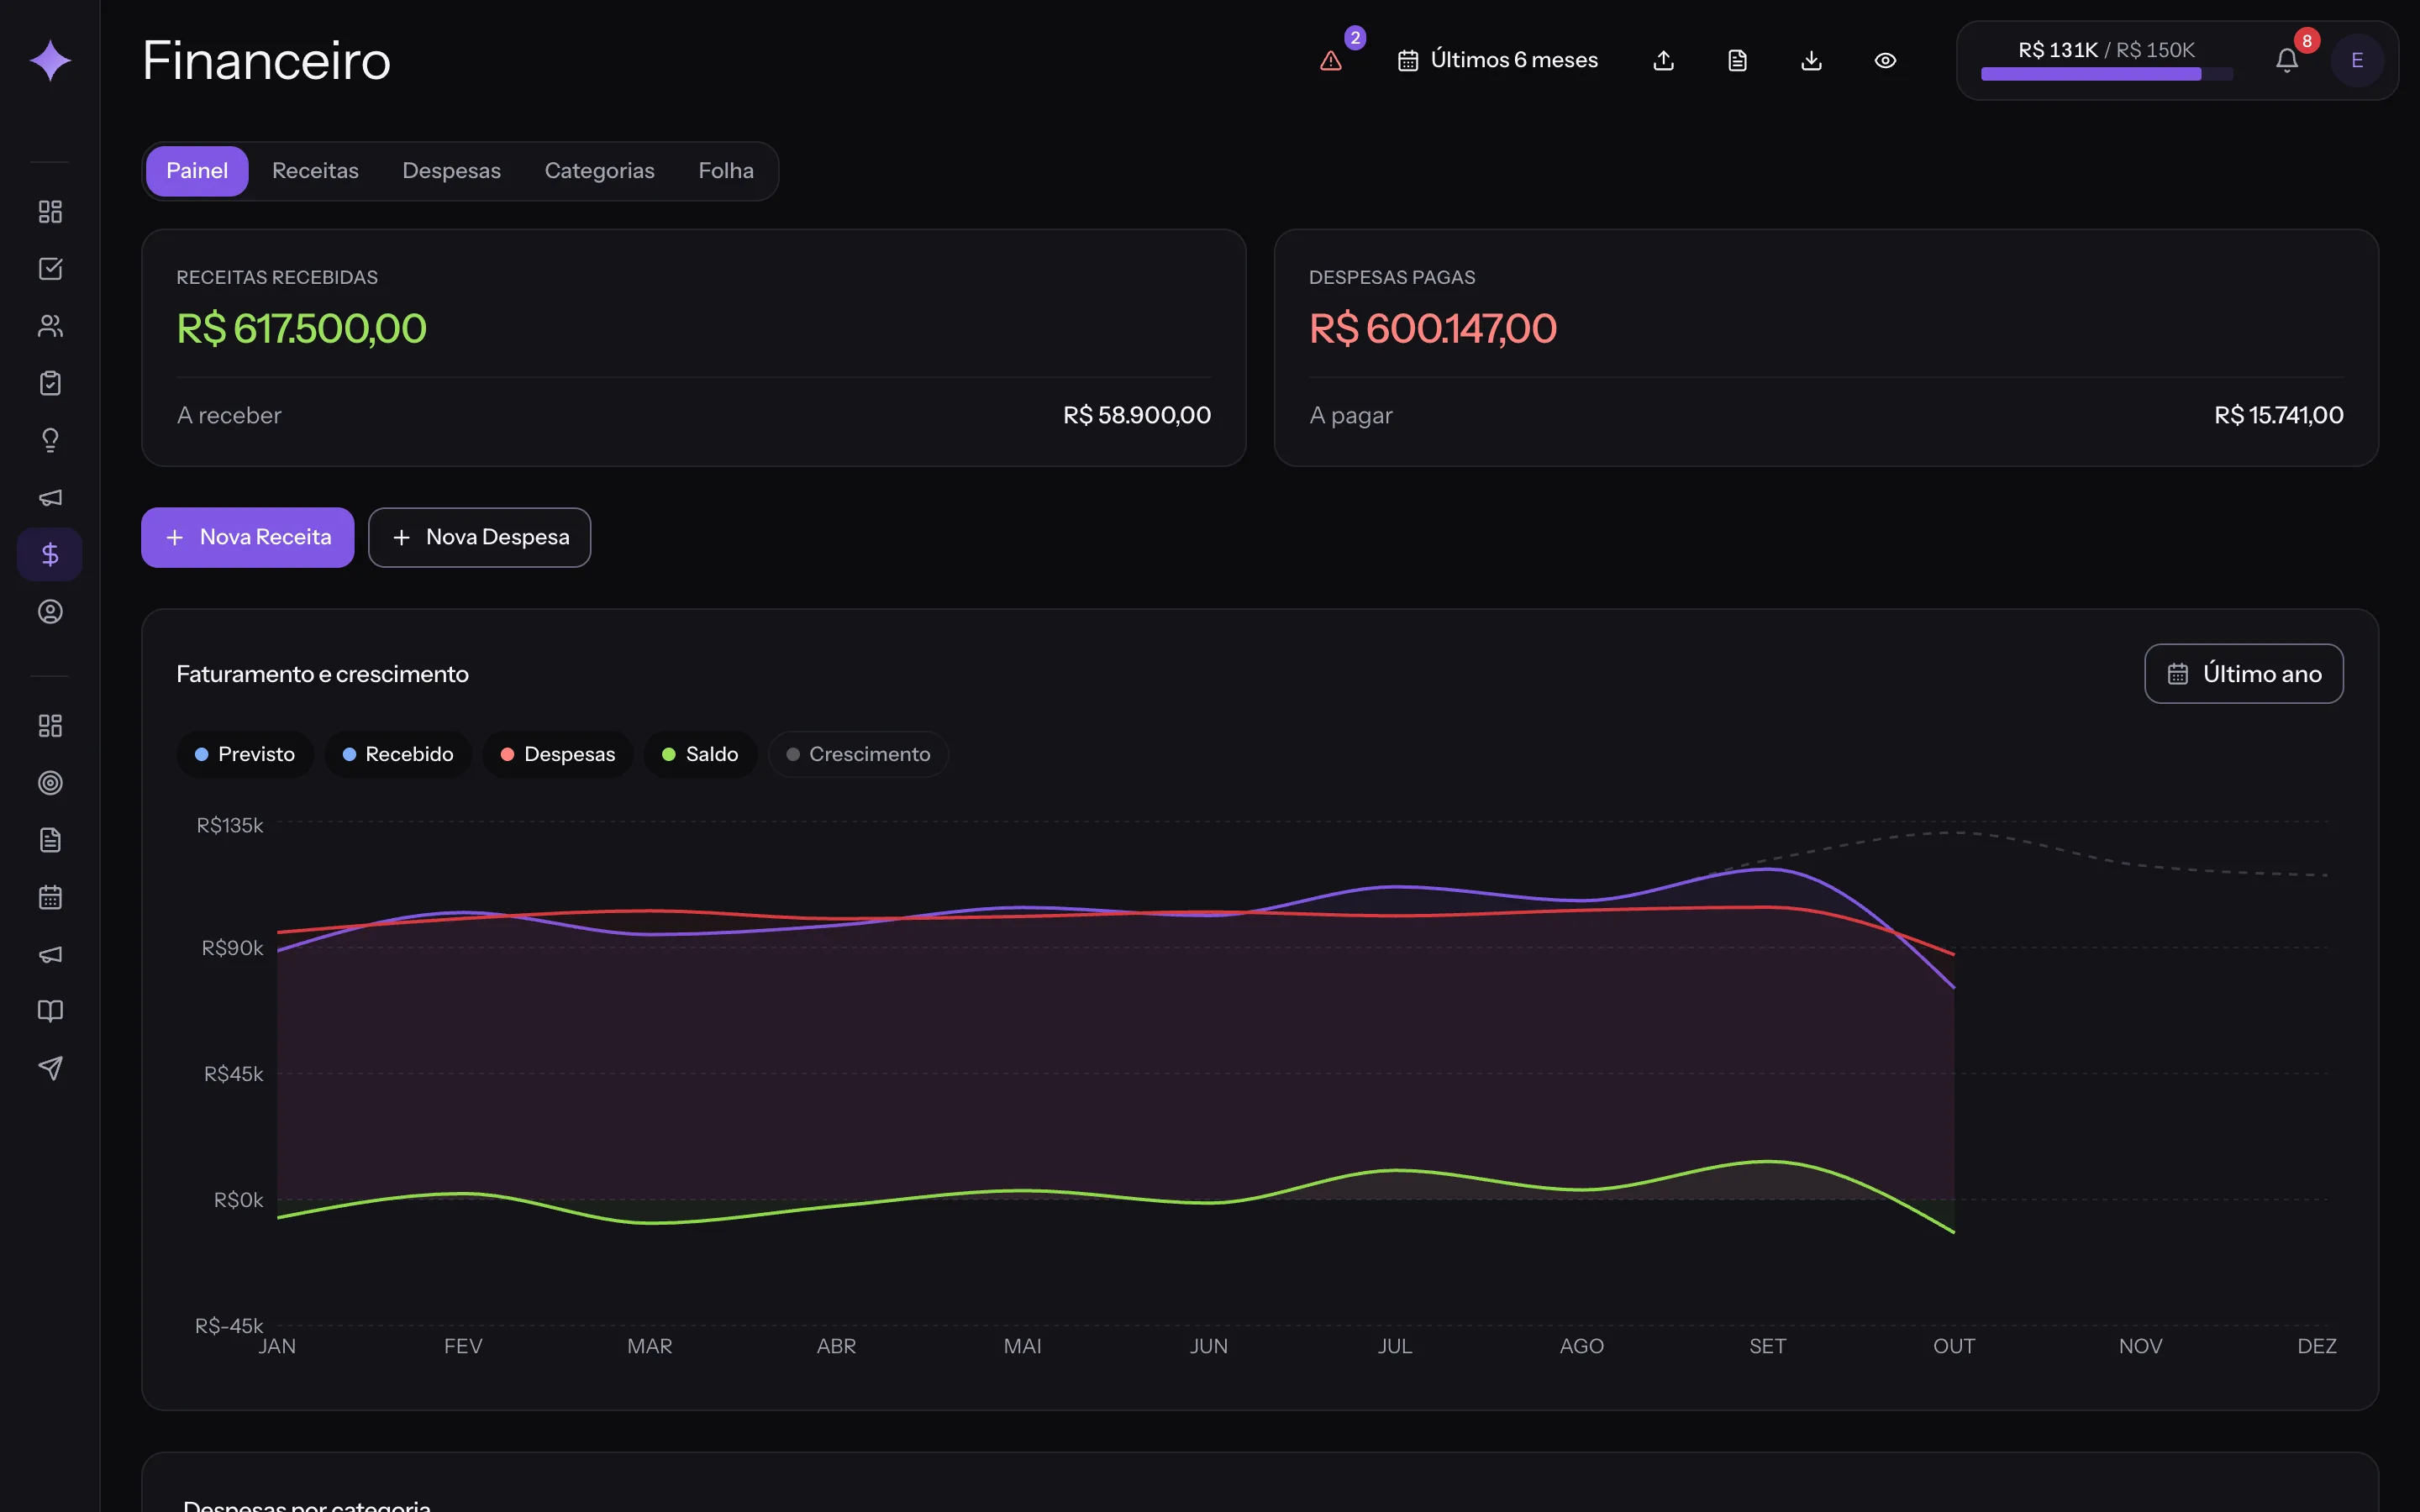The width and height of the screenshot is (2420, 1512).
Task: Click the Nova Receita button
Action: [248, 538]
